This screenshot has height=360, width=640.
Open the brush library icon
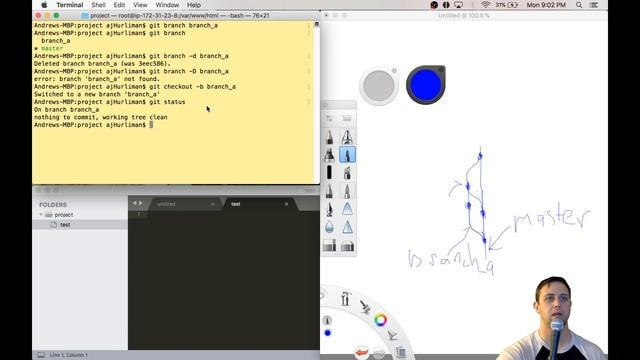pos(347,118)
